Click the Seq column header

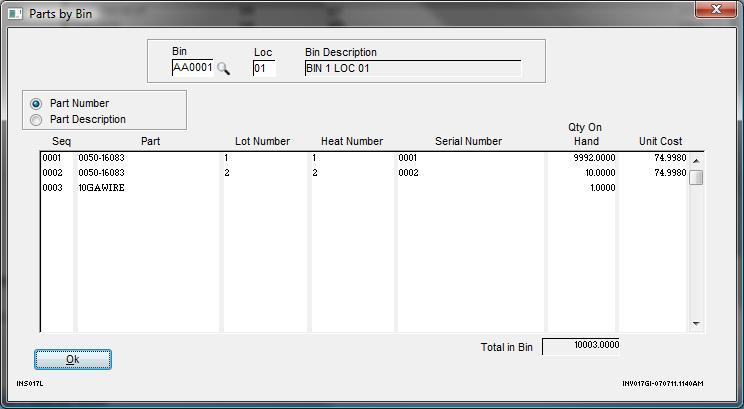tap(61, 141)
